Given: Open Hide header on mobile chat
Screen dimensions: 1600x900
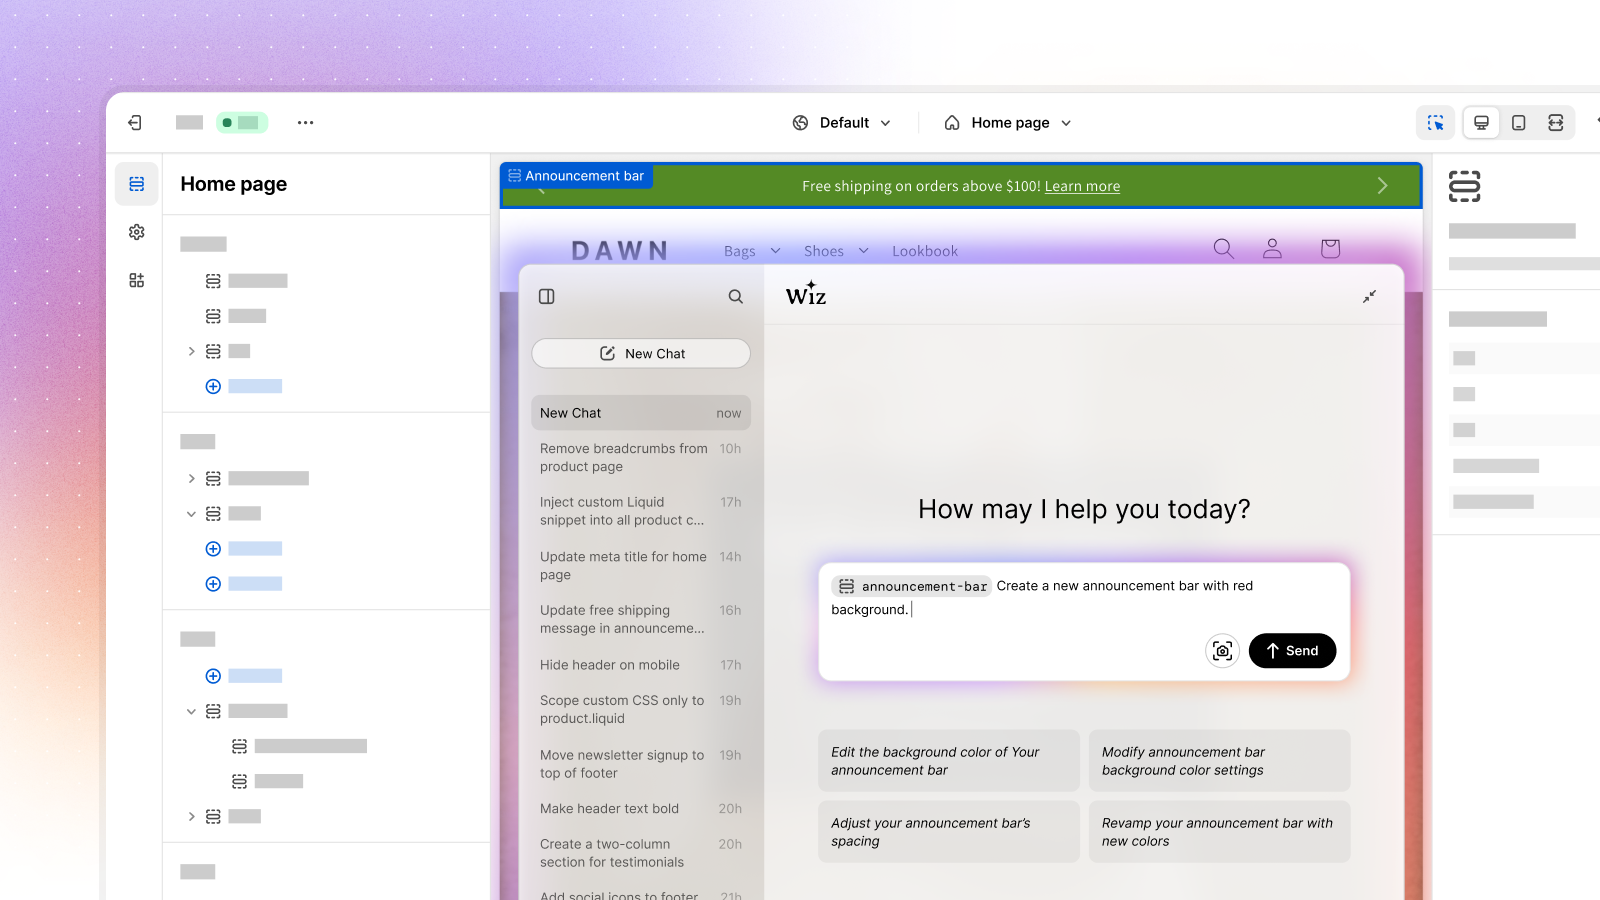Looking at the screenshot, I should [x=641, y=665].
